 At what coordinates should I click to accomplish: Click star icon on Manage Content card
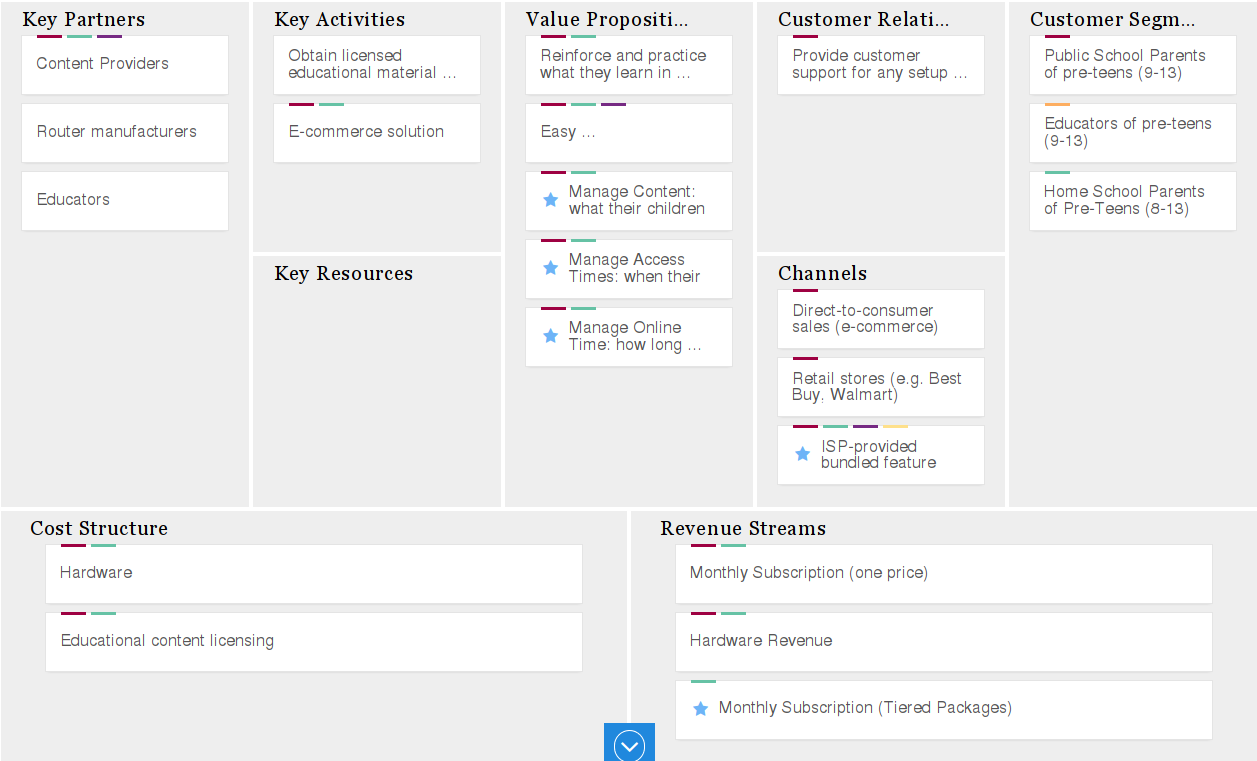[x=550, y=200]
